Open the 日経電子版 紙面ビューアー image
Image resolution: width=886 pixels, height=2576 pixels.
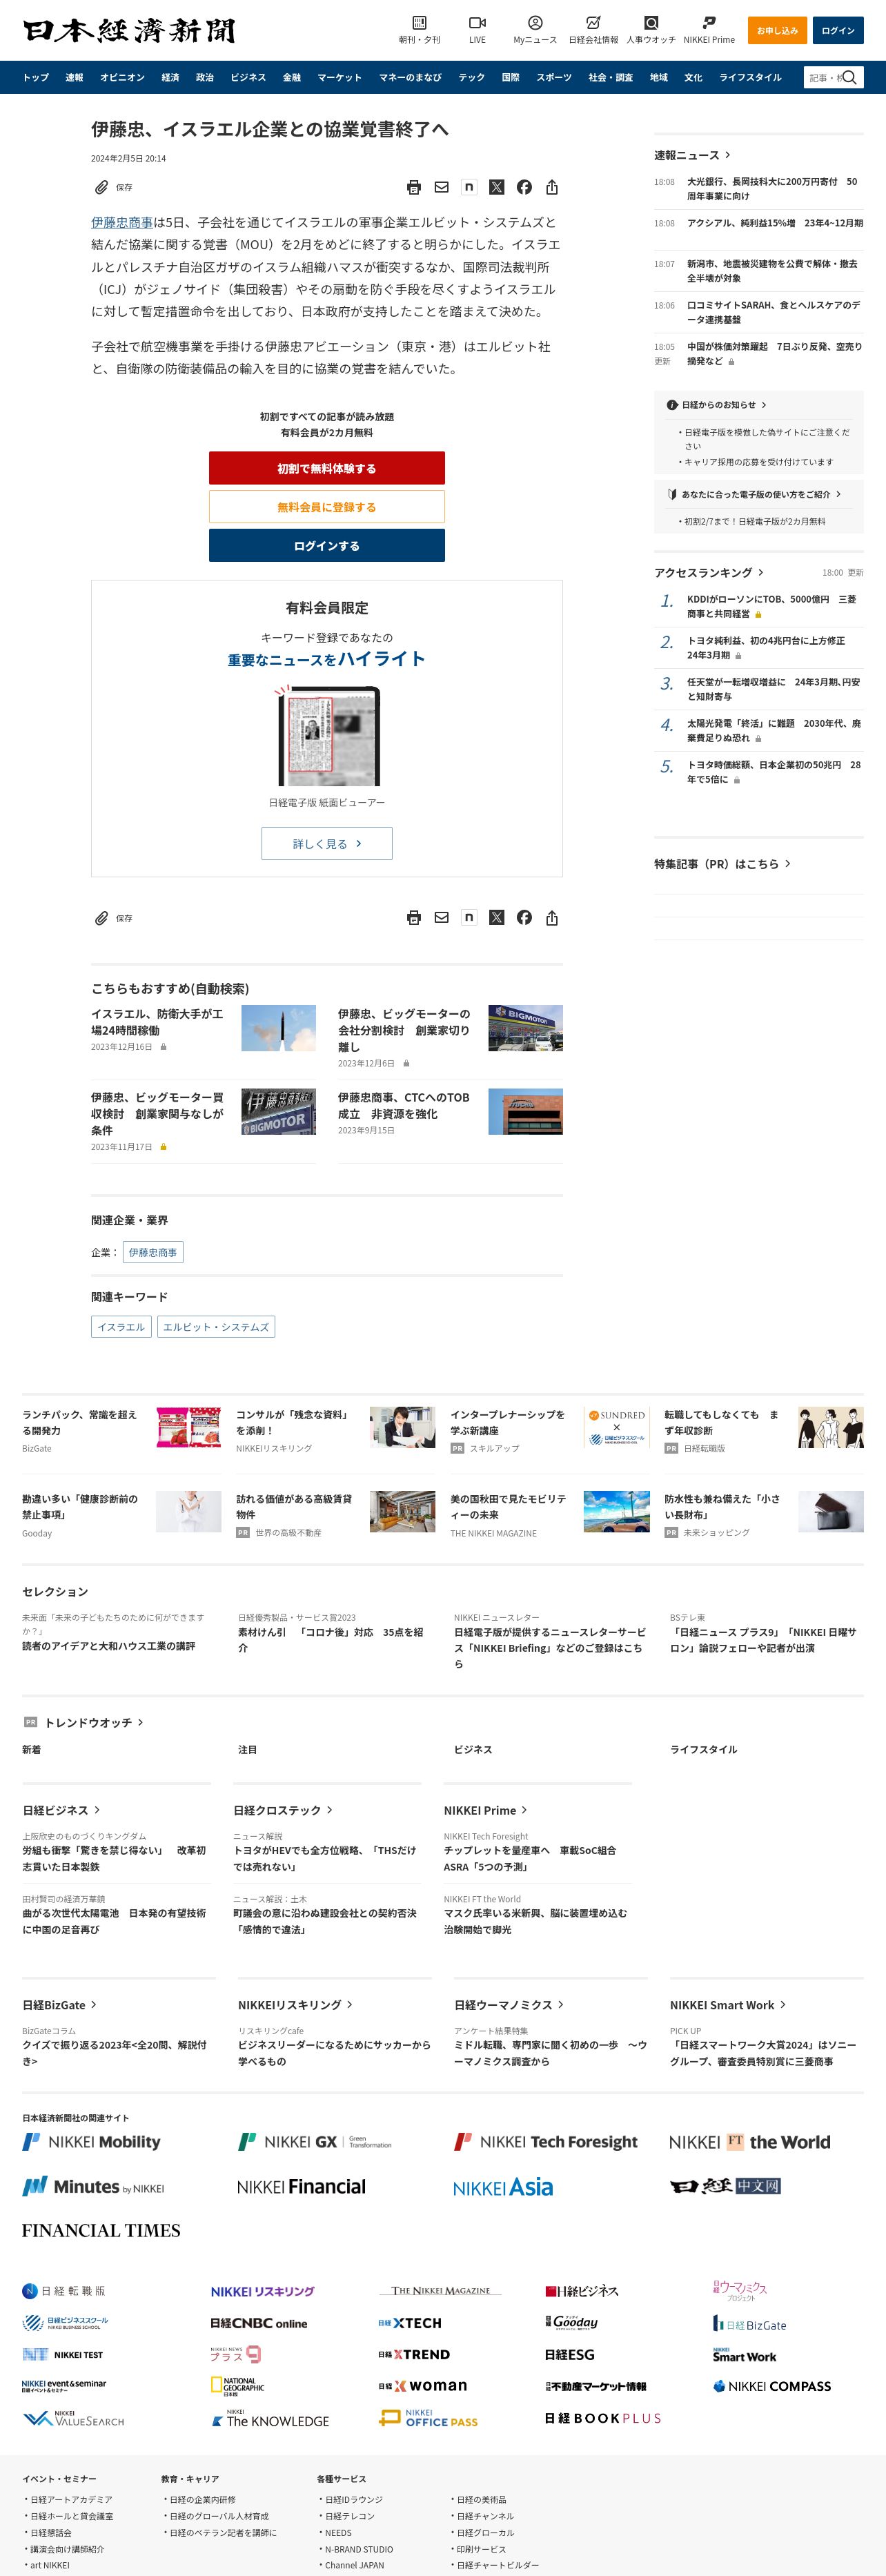tap(327, 735)
